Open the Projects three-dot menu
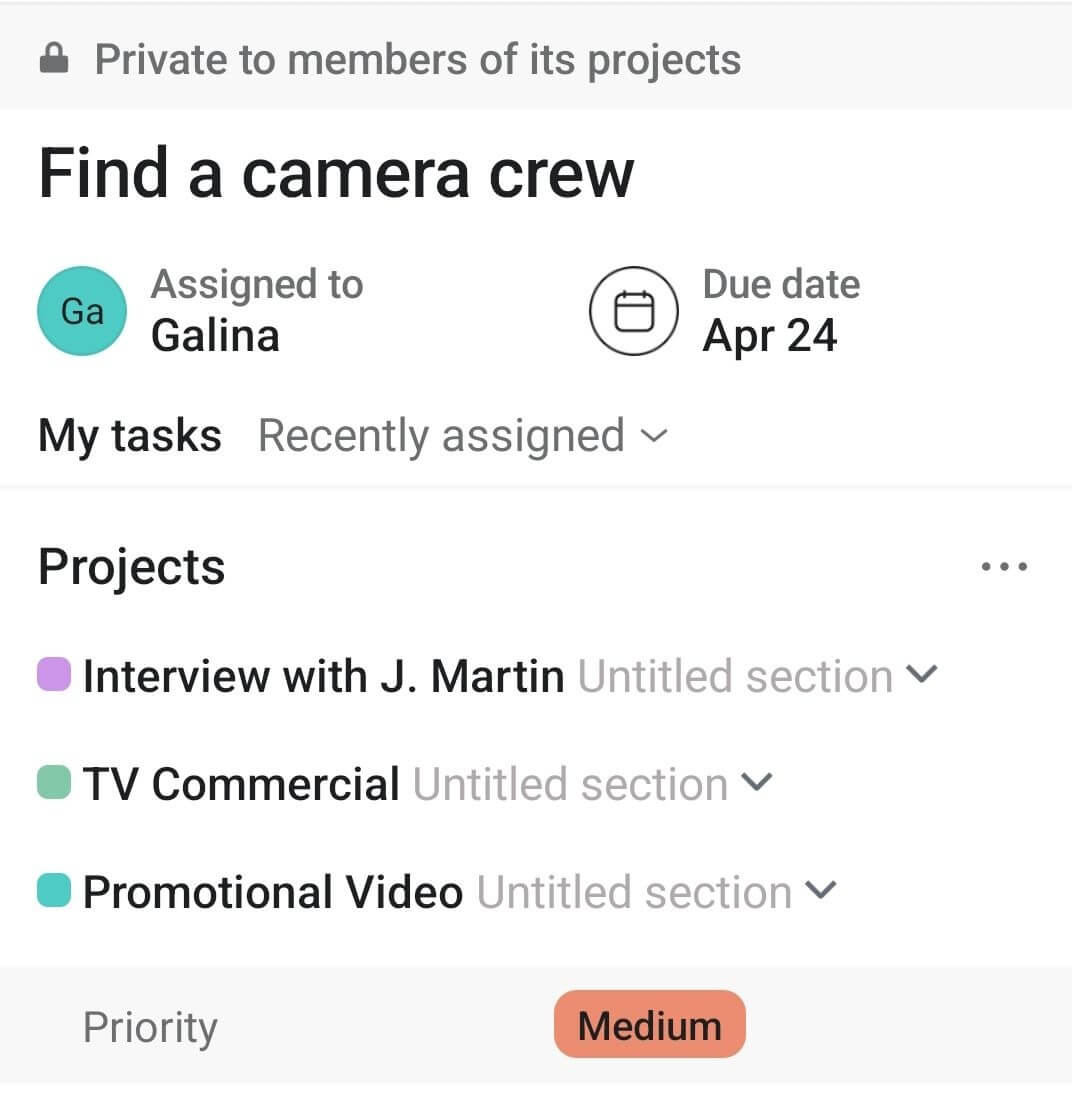The height and width of the screenshot is (1107, 1072). 1004,567
